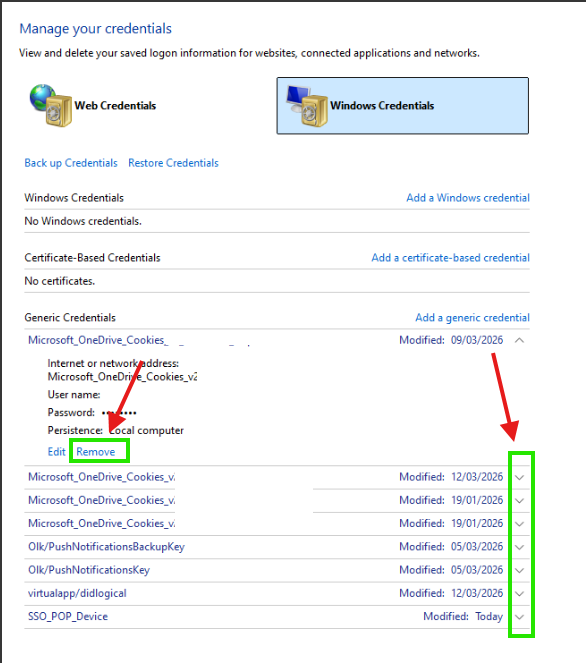Image resolution: width=586 pixels, height=663 pixels.
Task: Click the Olk/PushNotificationsKey entry name
Action: pyautogui.click(x=89, y=570)
